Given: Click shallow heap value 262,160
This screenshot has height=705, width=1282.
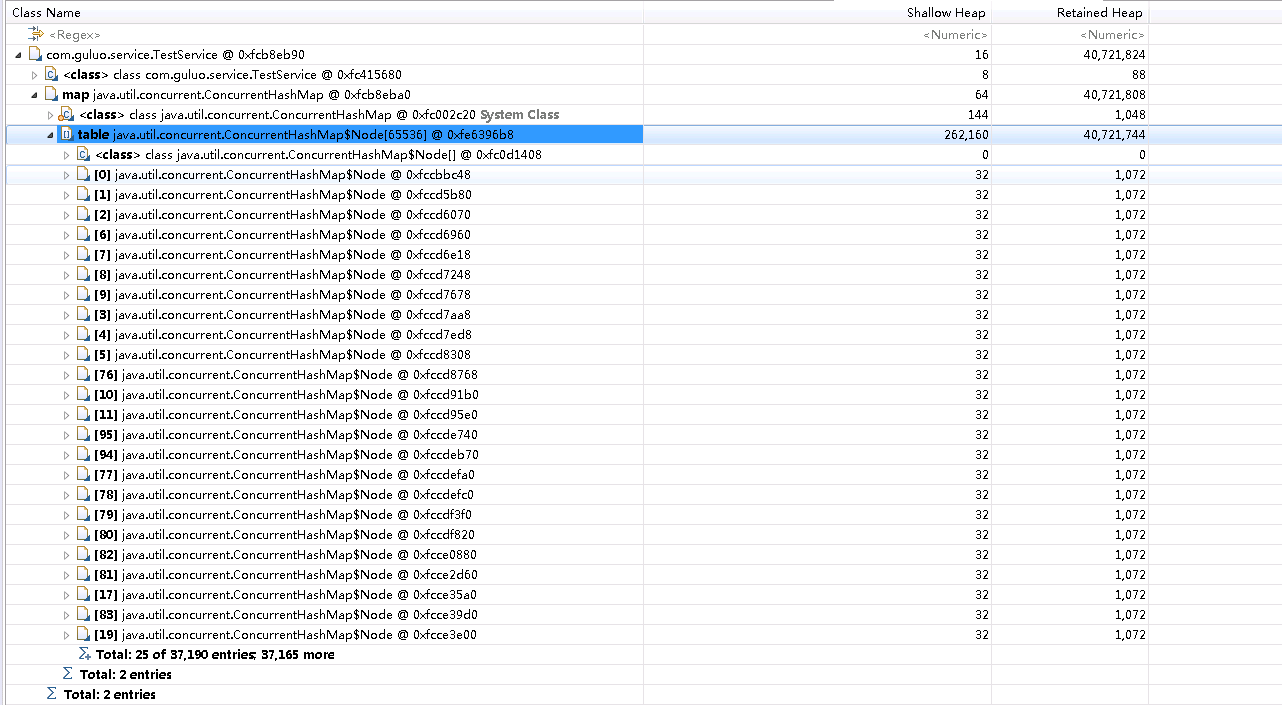Looking at the screenshot, I should tap(965, 135).
